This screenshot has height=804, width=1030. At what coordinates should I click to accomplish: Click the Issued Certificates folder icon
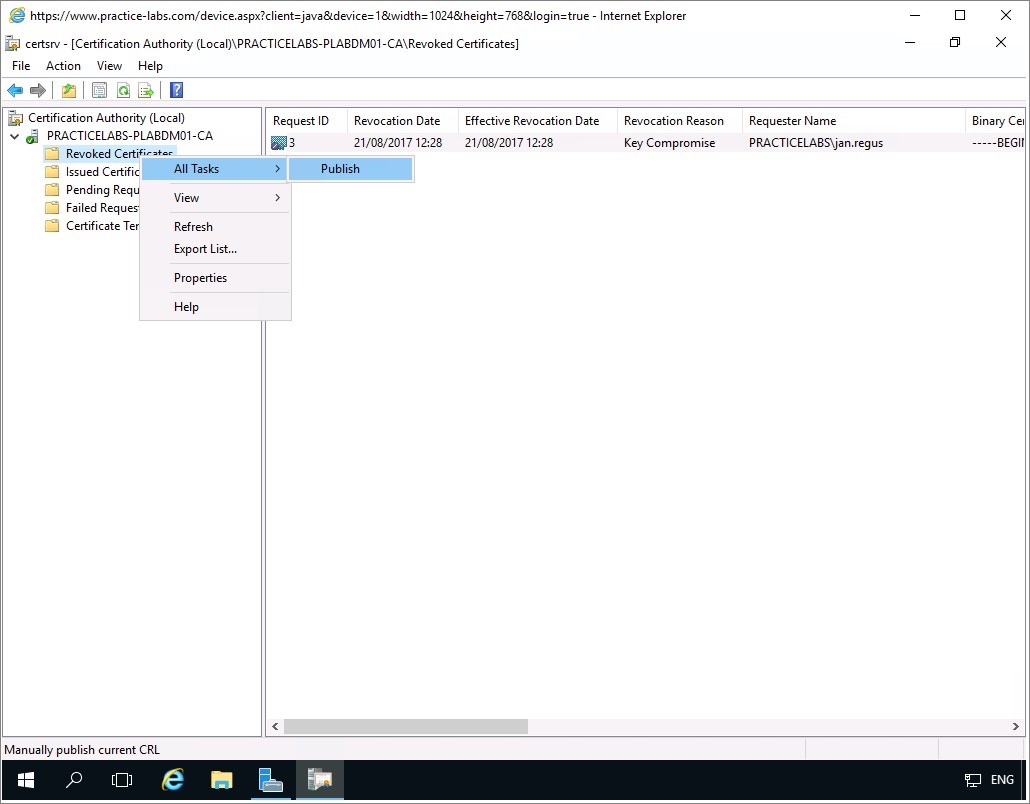pyautogui.click(x=52, y=172)
